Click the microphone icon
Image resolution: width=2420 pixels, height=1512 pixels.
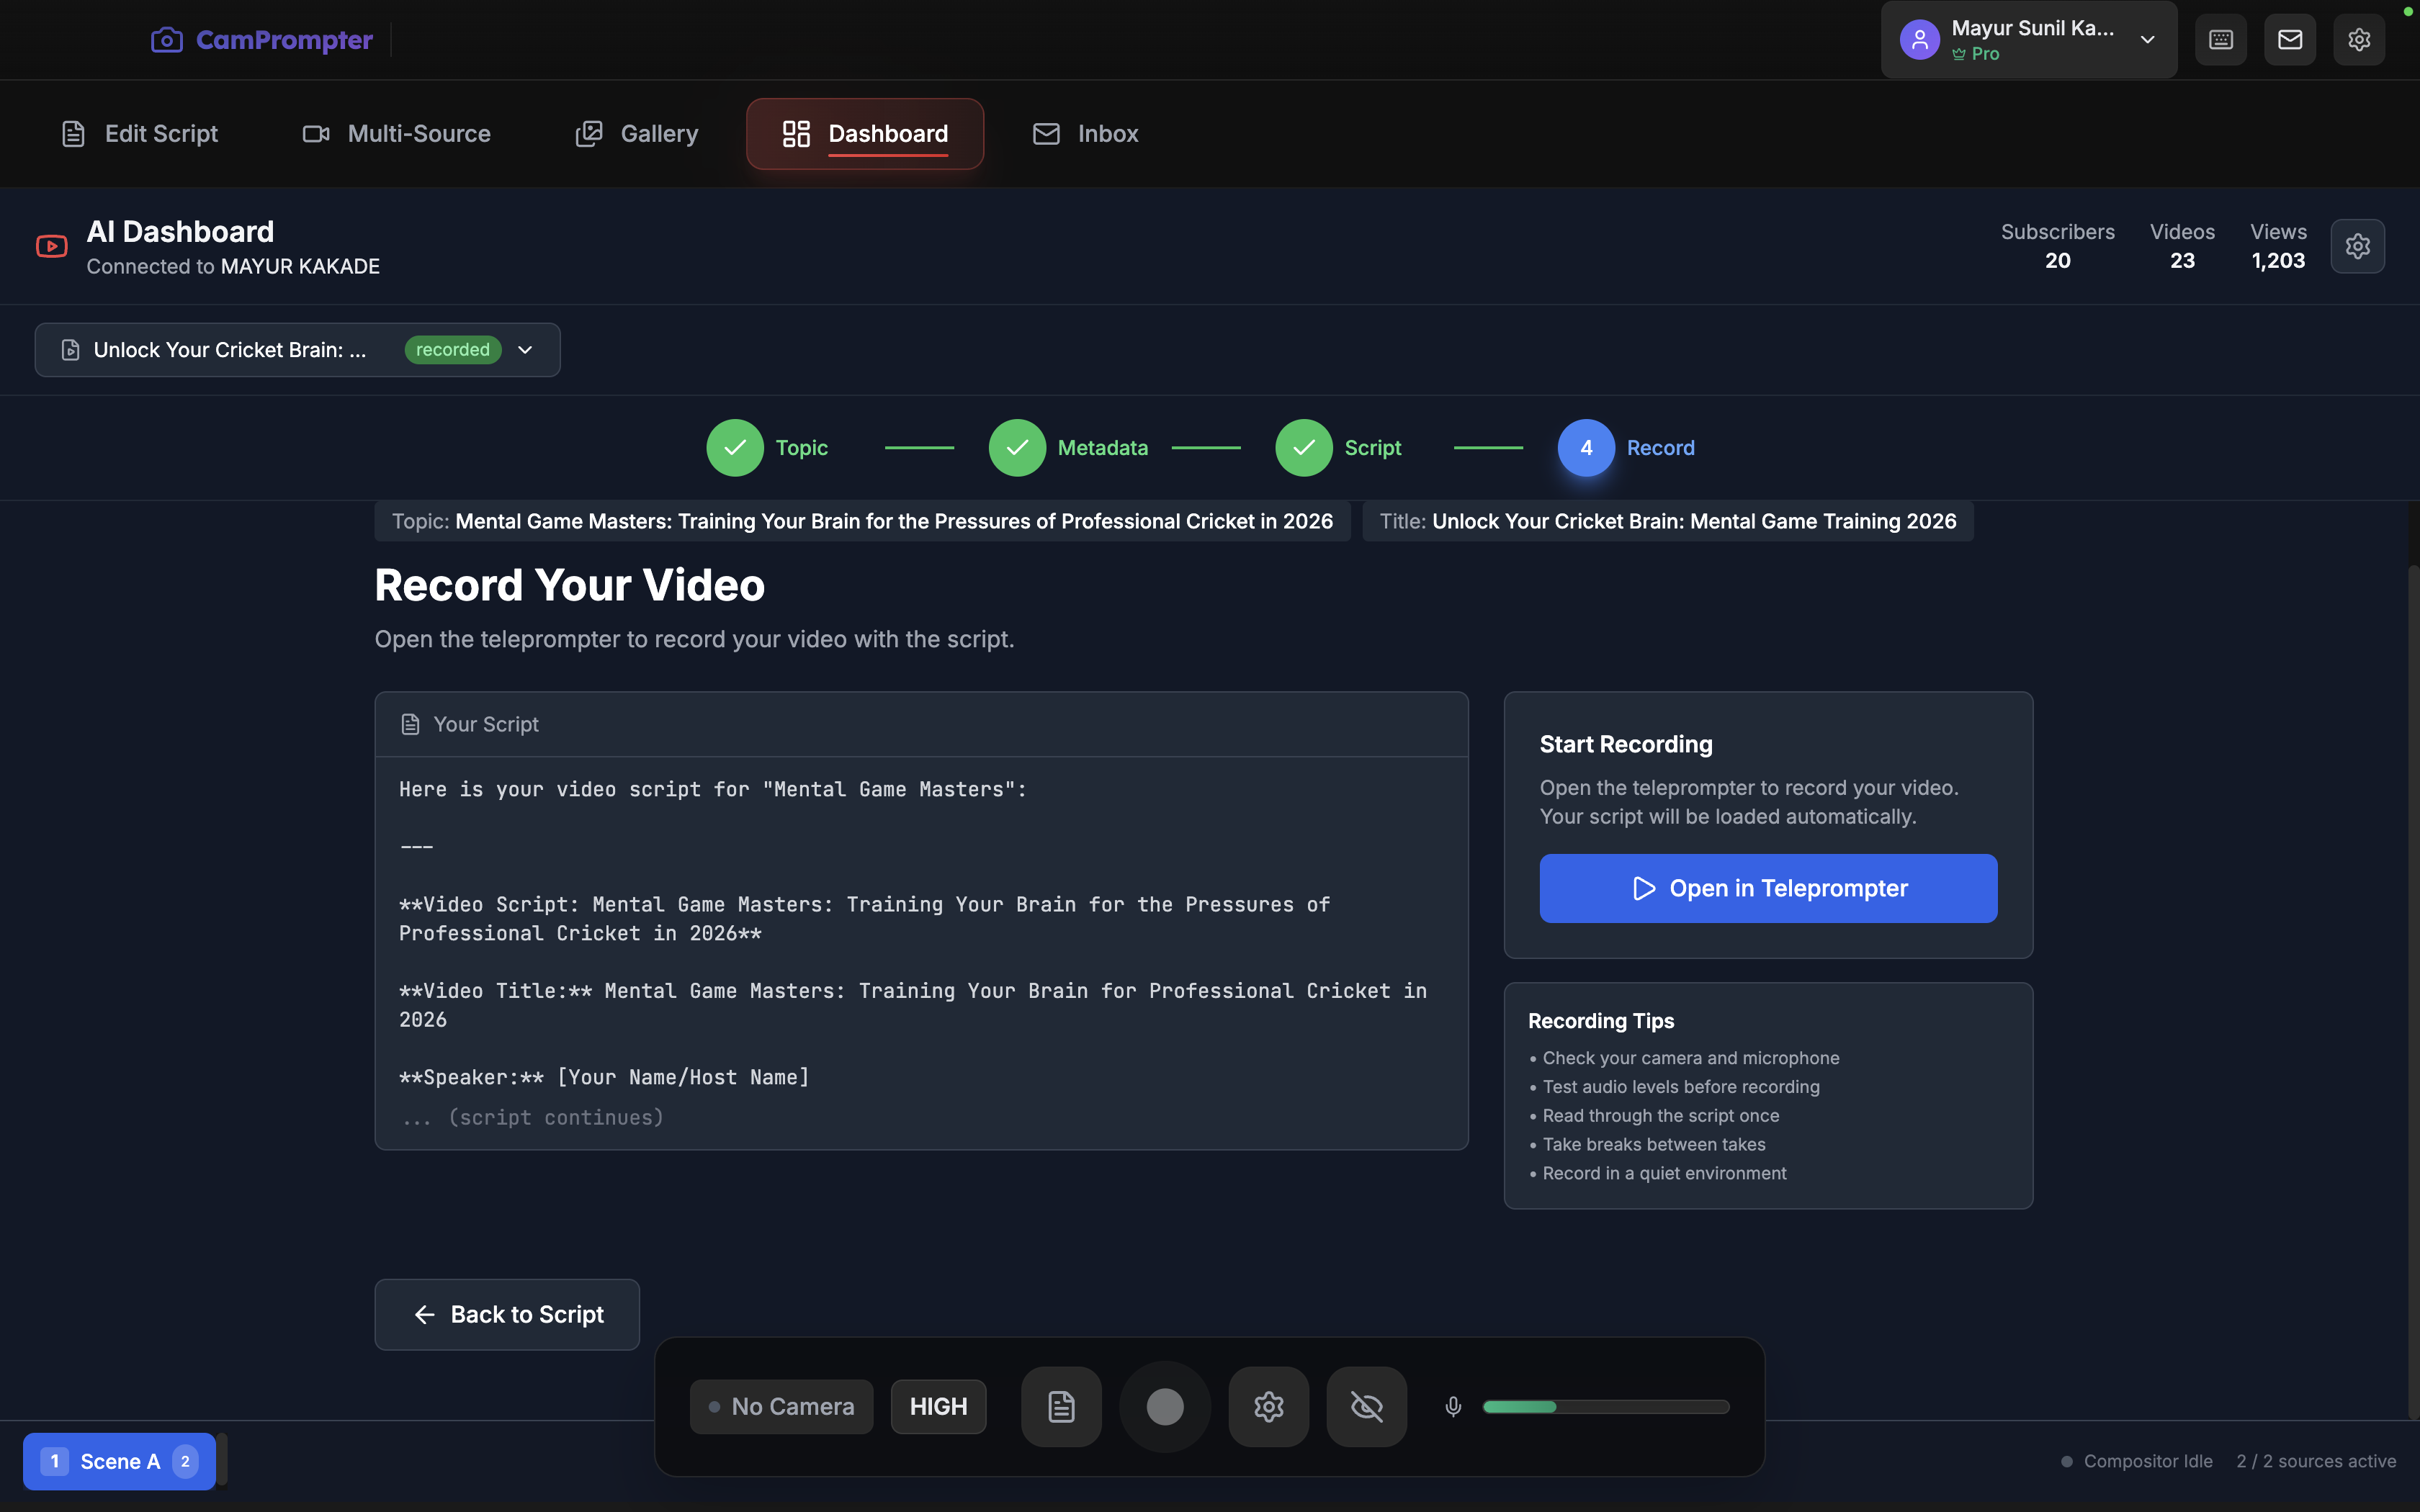click(1453, 1406)
